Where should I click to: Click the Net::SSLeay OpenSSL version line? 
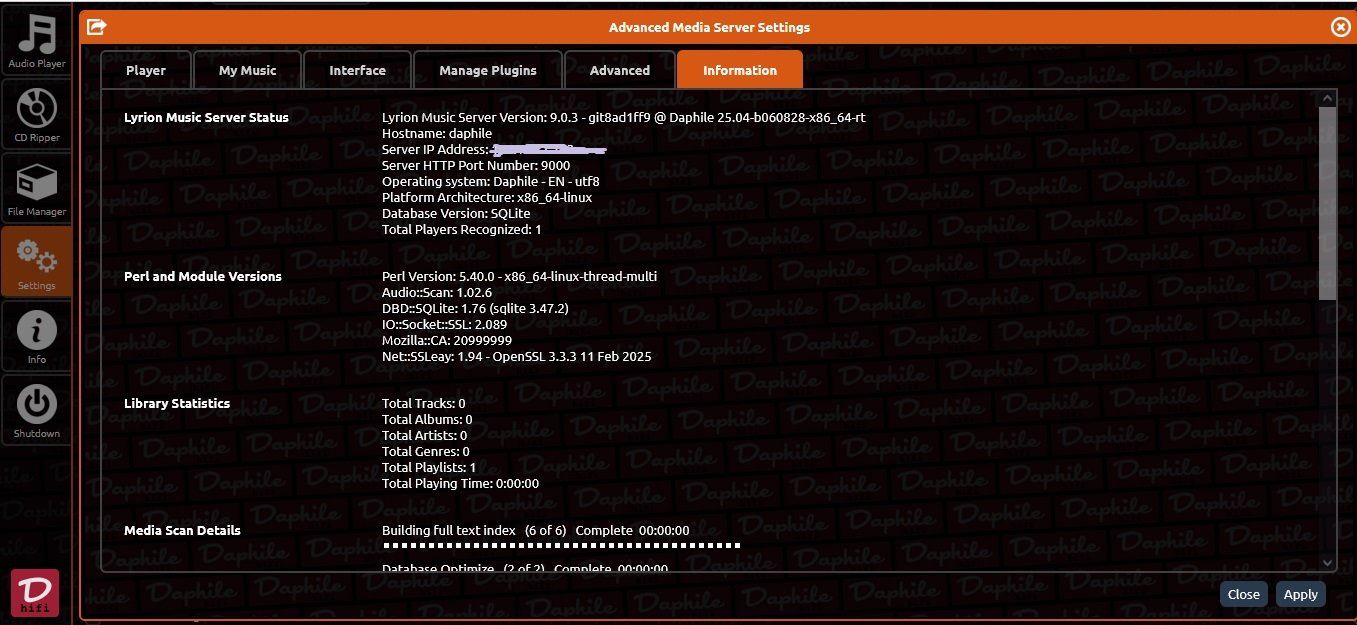(517, 356)
